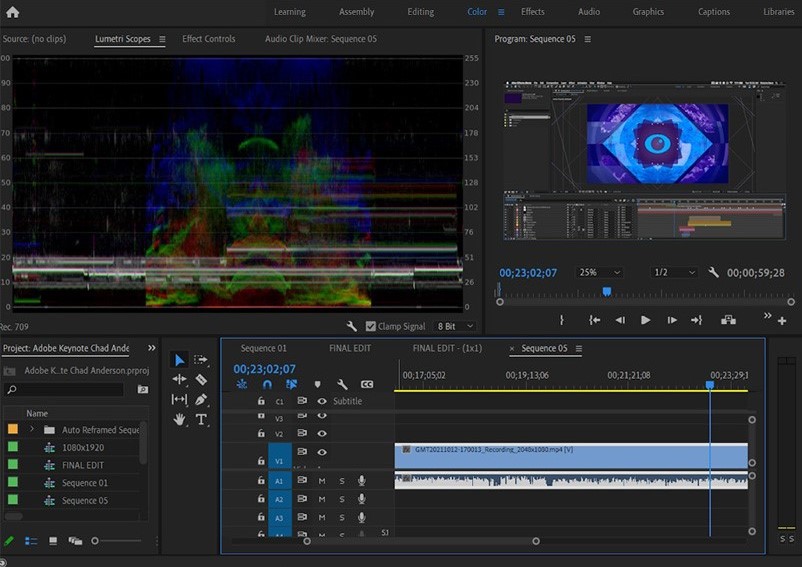
Task: Switch to the Editing workspace
Action: click(x=420, y=12)
